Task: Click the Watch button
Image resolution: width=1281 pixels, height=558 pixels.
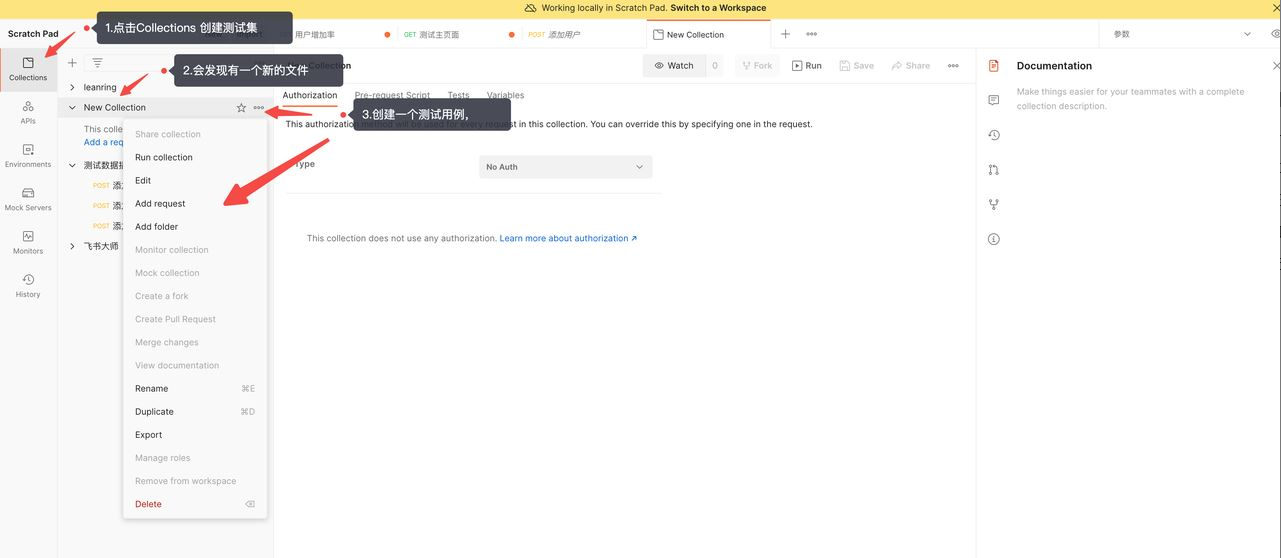Action: tap(673, 66)
